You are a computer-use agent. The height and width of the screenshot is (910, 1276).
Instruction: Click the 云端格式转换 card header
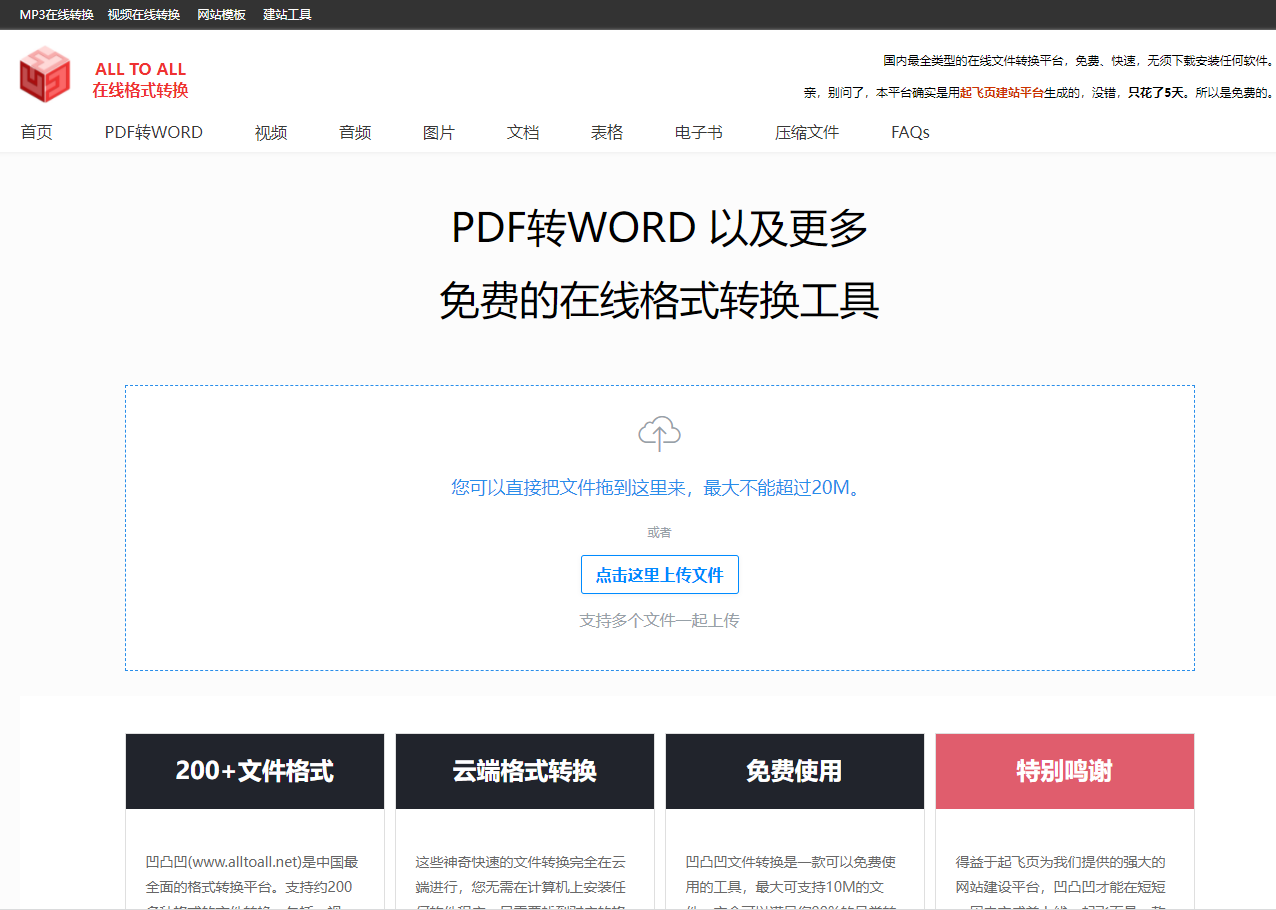525,771
